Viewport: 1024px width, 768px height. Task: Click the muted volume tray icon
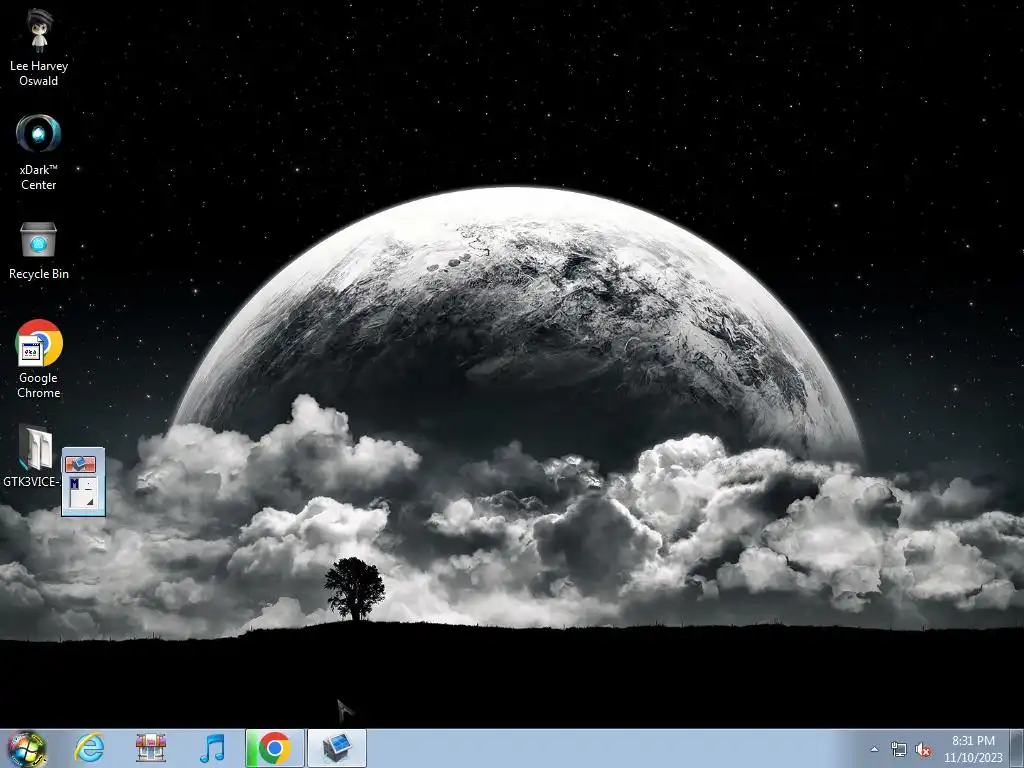click(x=923, y=750)
